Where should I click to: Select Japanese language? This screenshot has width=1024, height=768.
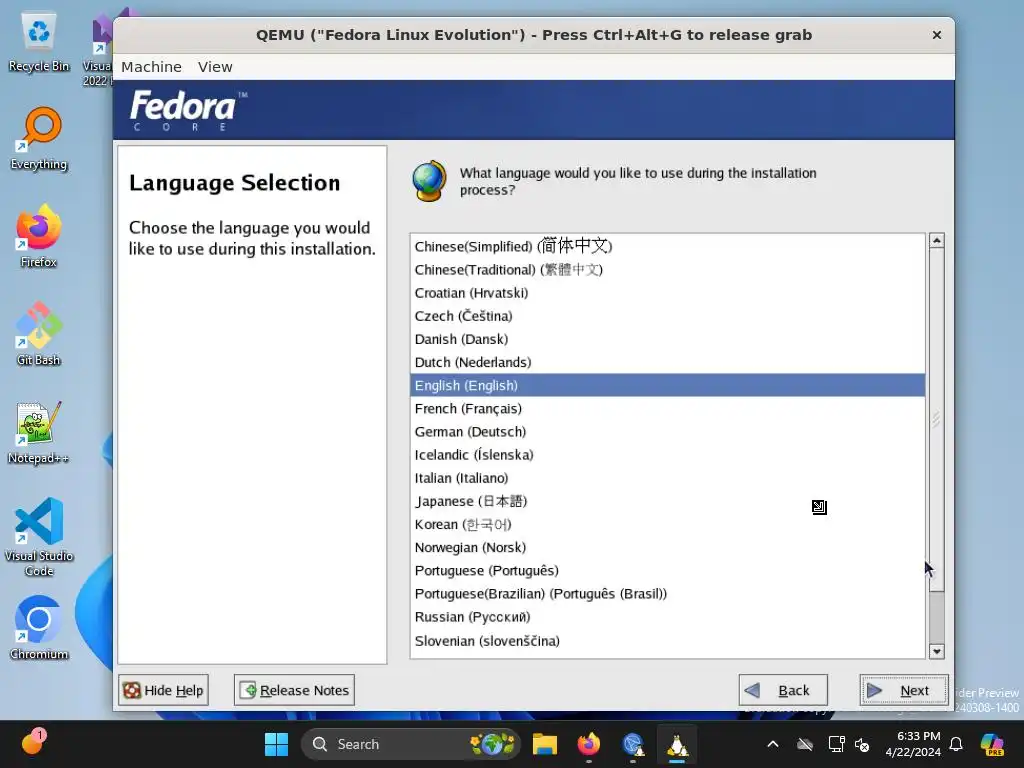[x=667, y=502]
